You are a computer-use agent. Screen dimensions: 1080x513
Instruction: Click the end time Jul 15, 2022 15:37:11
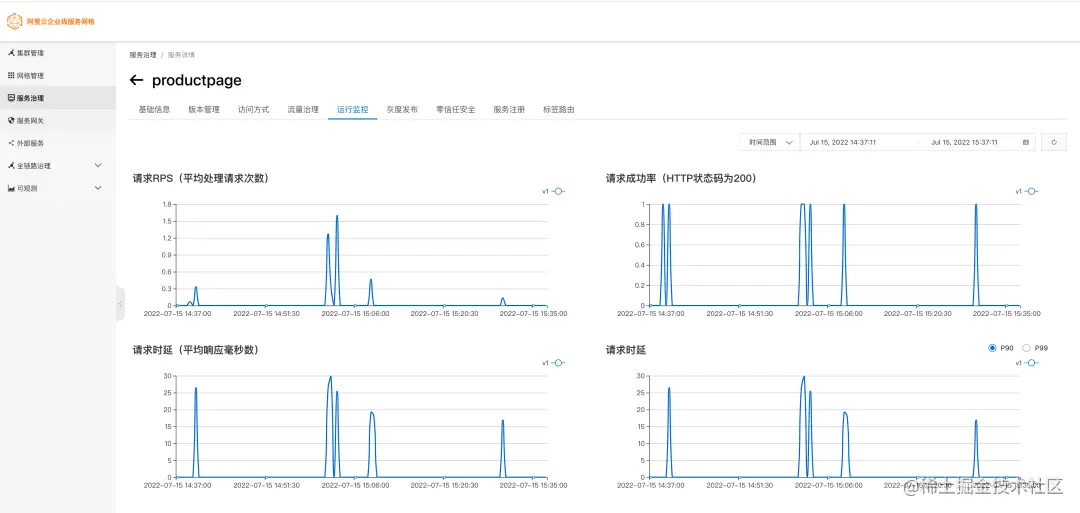pos(964,143)
